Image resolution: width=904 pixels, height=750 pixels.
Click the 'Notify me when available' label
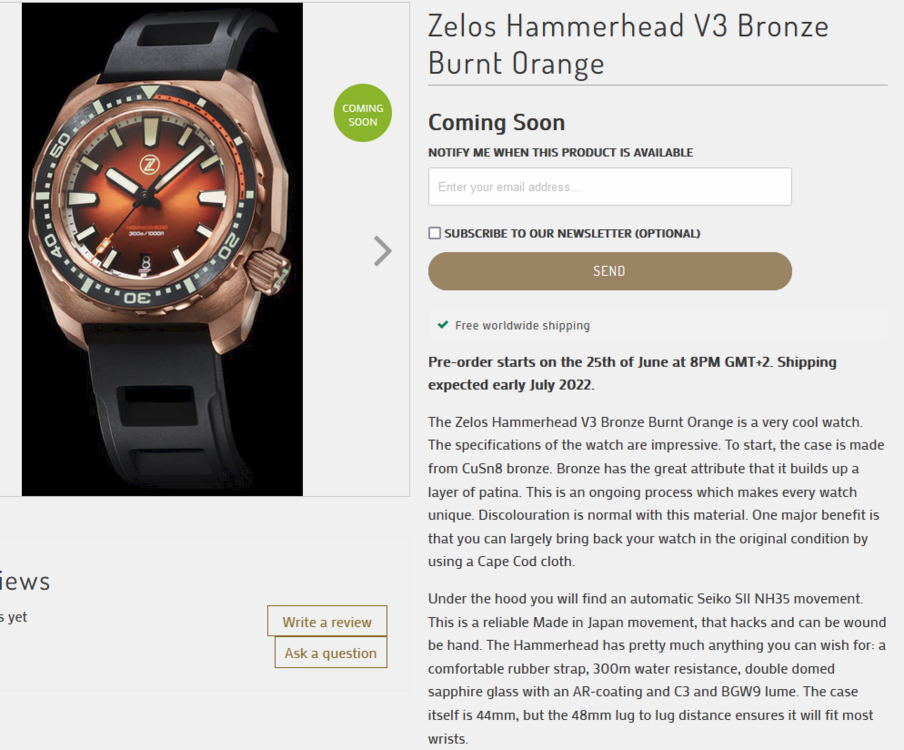(560, 153)
